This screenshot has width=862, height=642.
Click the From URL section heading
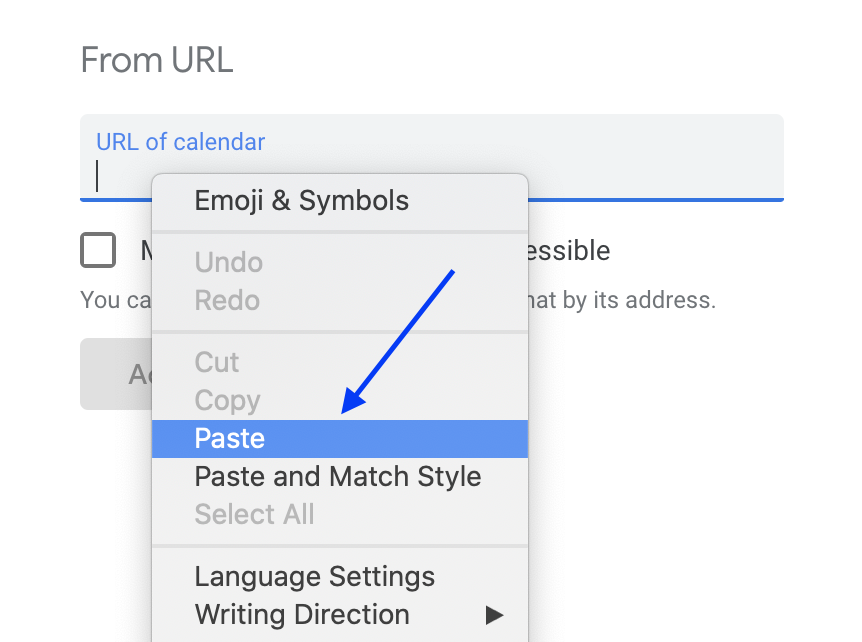(x=156, y=60)
